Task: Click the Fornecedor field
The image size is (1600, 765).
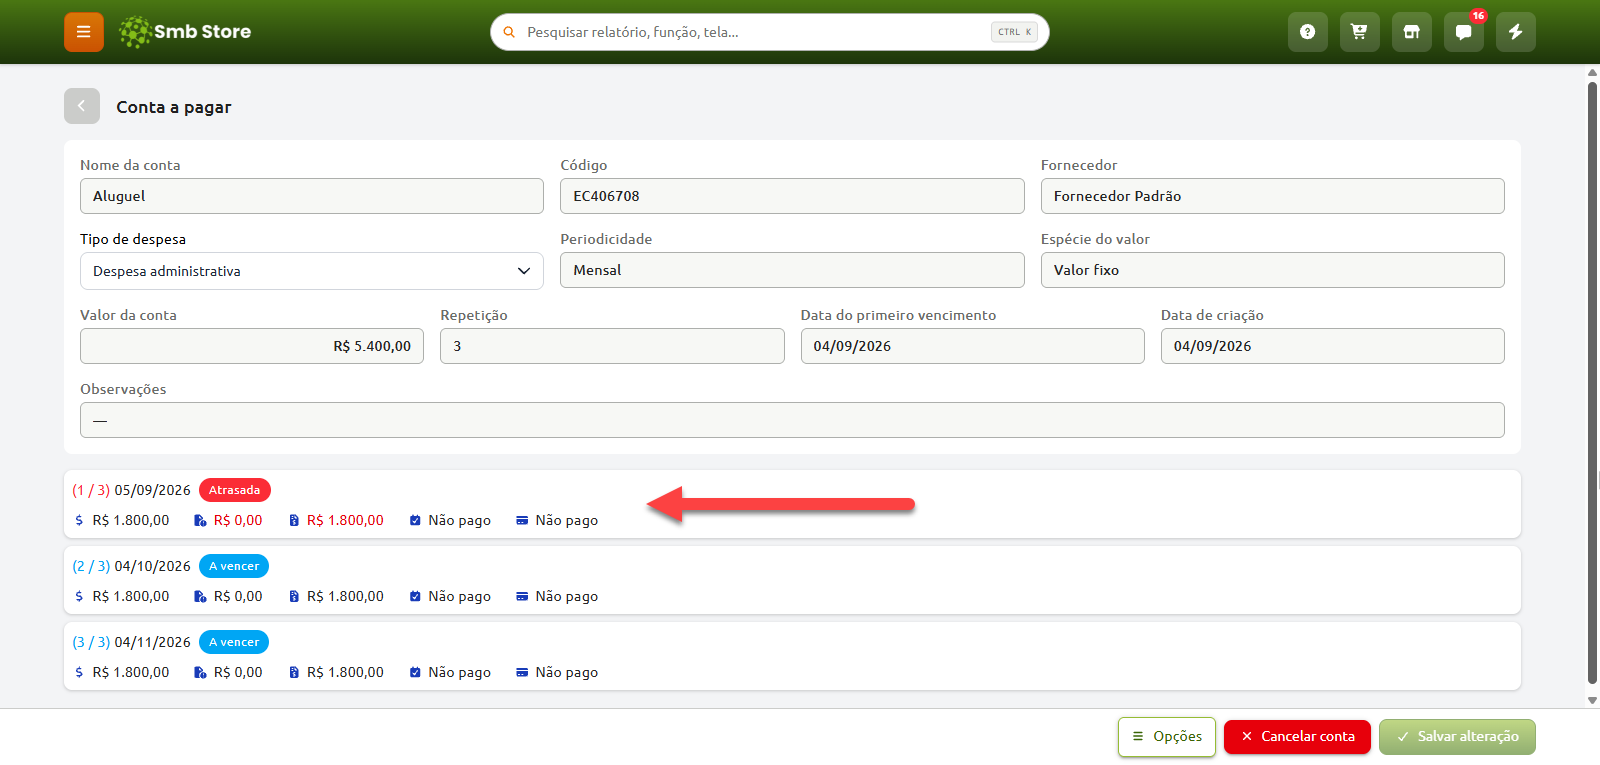Action: 1272,196
